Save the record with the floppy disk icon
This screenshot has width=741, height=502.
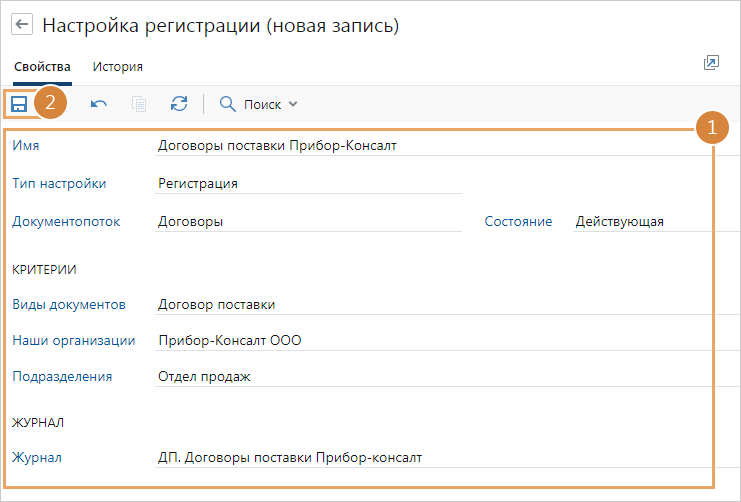pyautogui.click(x=19, y=104)
